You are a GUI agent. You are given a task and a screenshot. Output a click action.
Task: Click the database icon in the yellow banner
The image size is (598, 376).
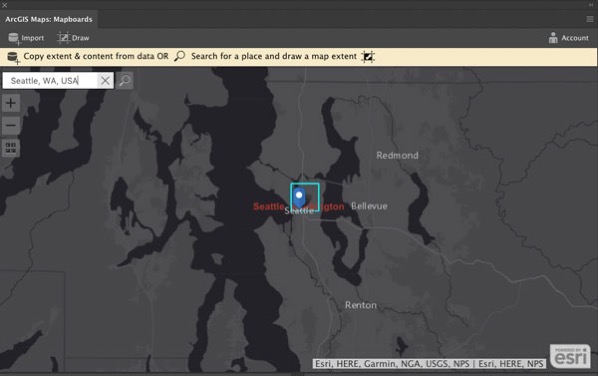click(13, 58)
